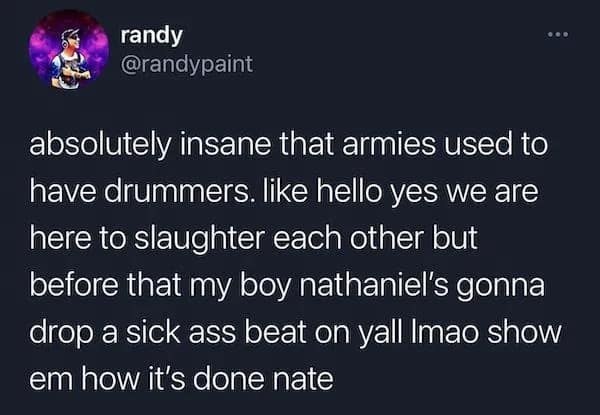Click the word "before" starting the fourth line

[74, 286]
